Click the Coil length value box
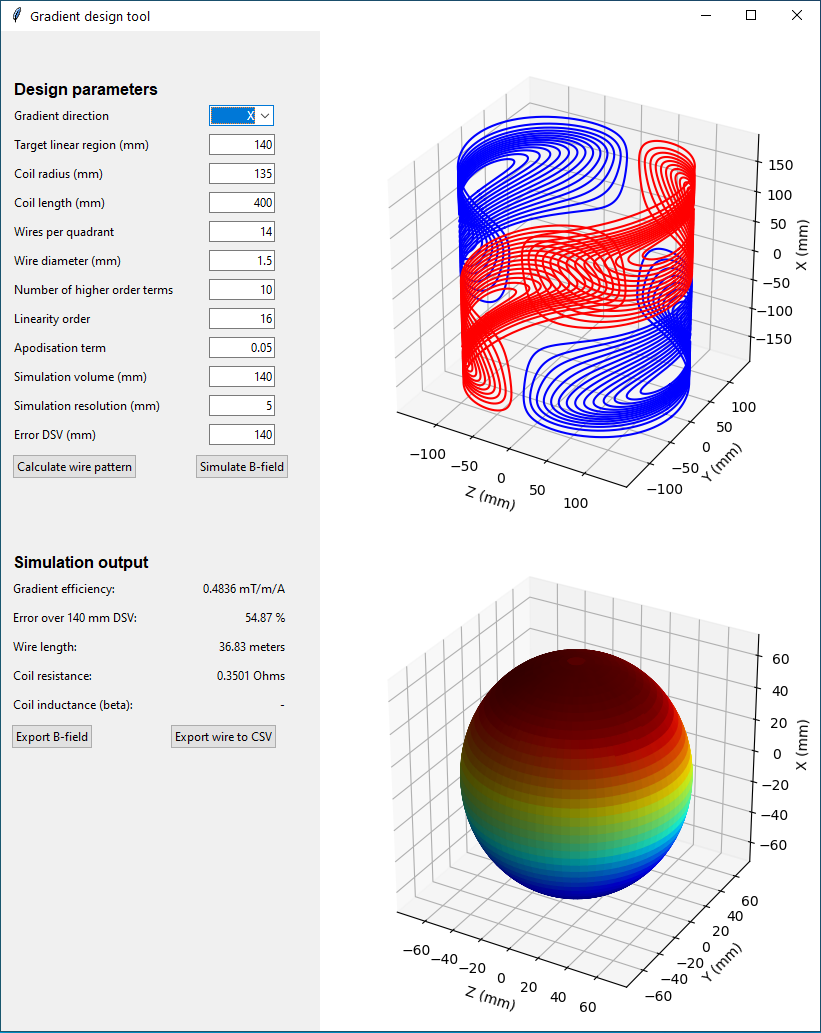The width and height of the screenshot is (821, 1033). [x=241, y=203]
